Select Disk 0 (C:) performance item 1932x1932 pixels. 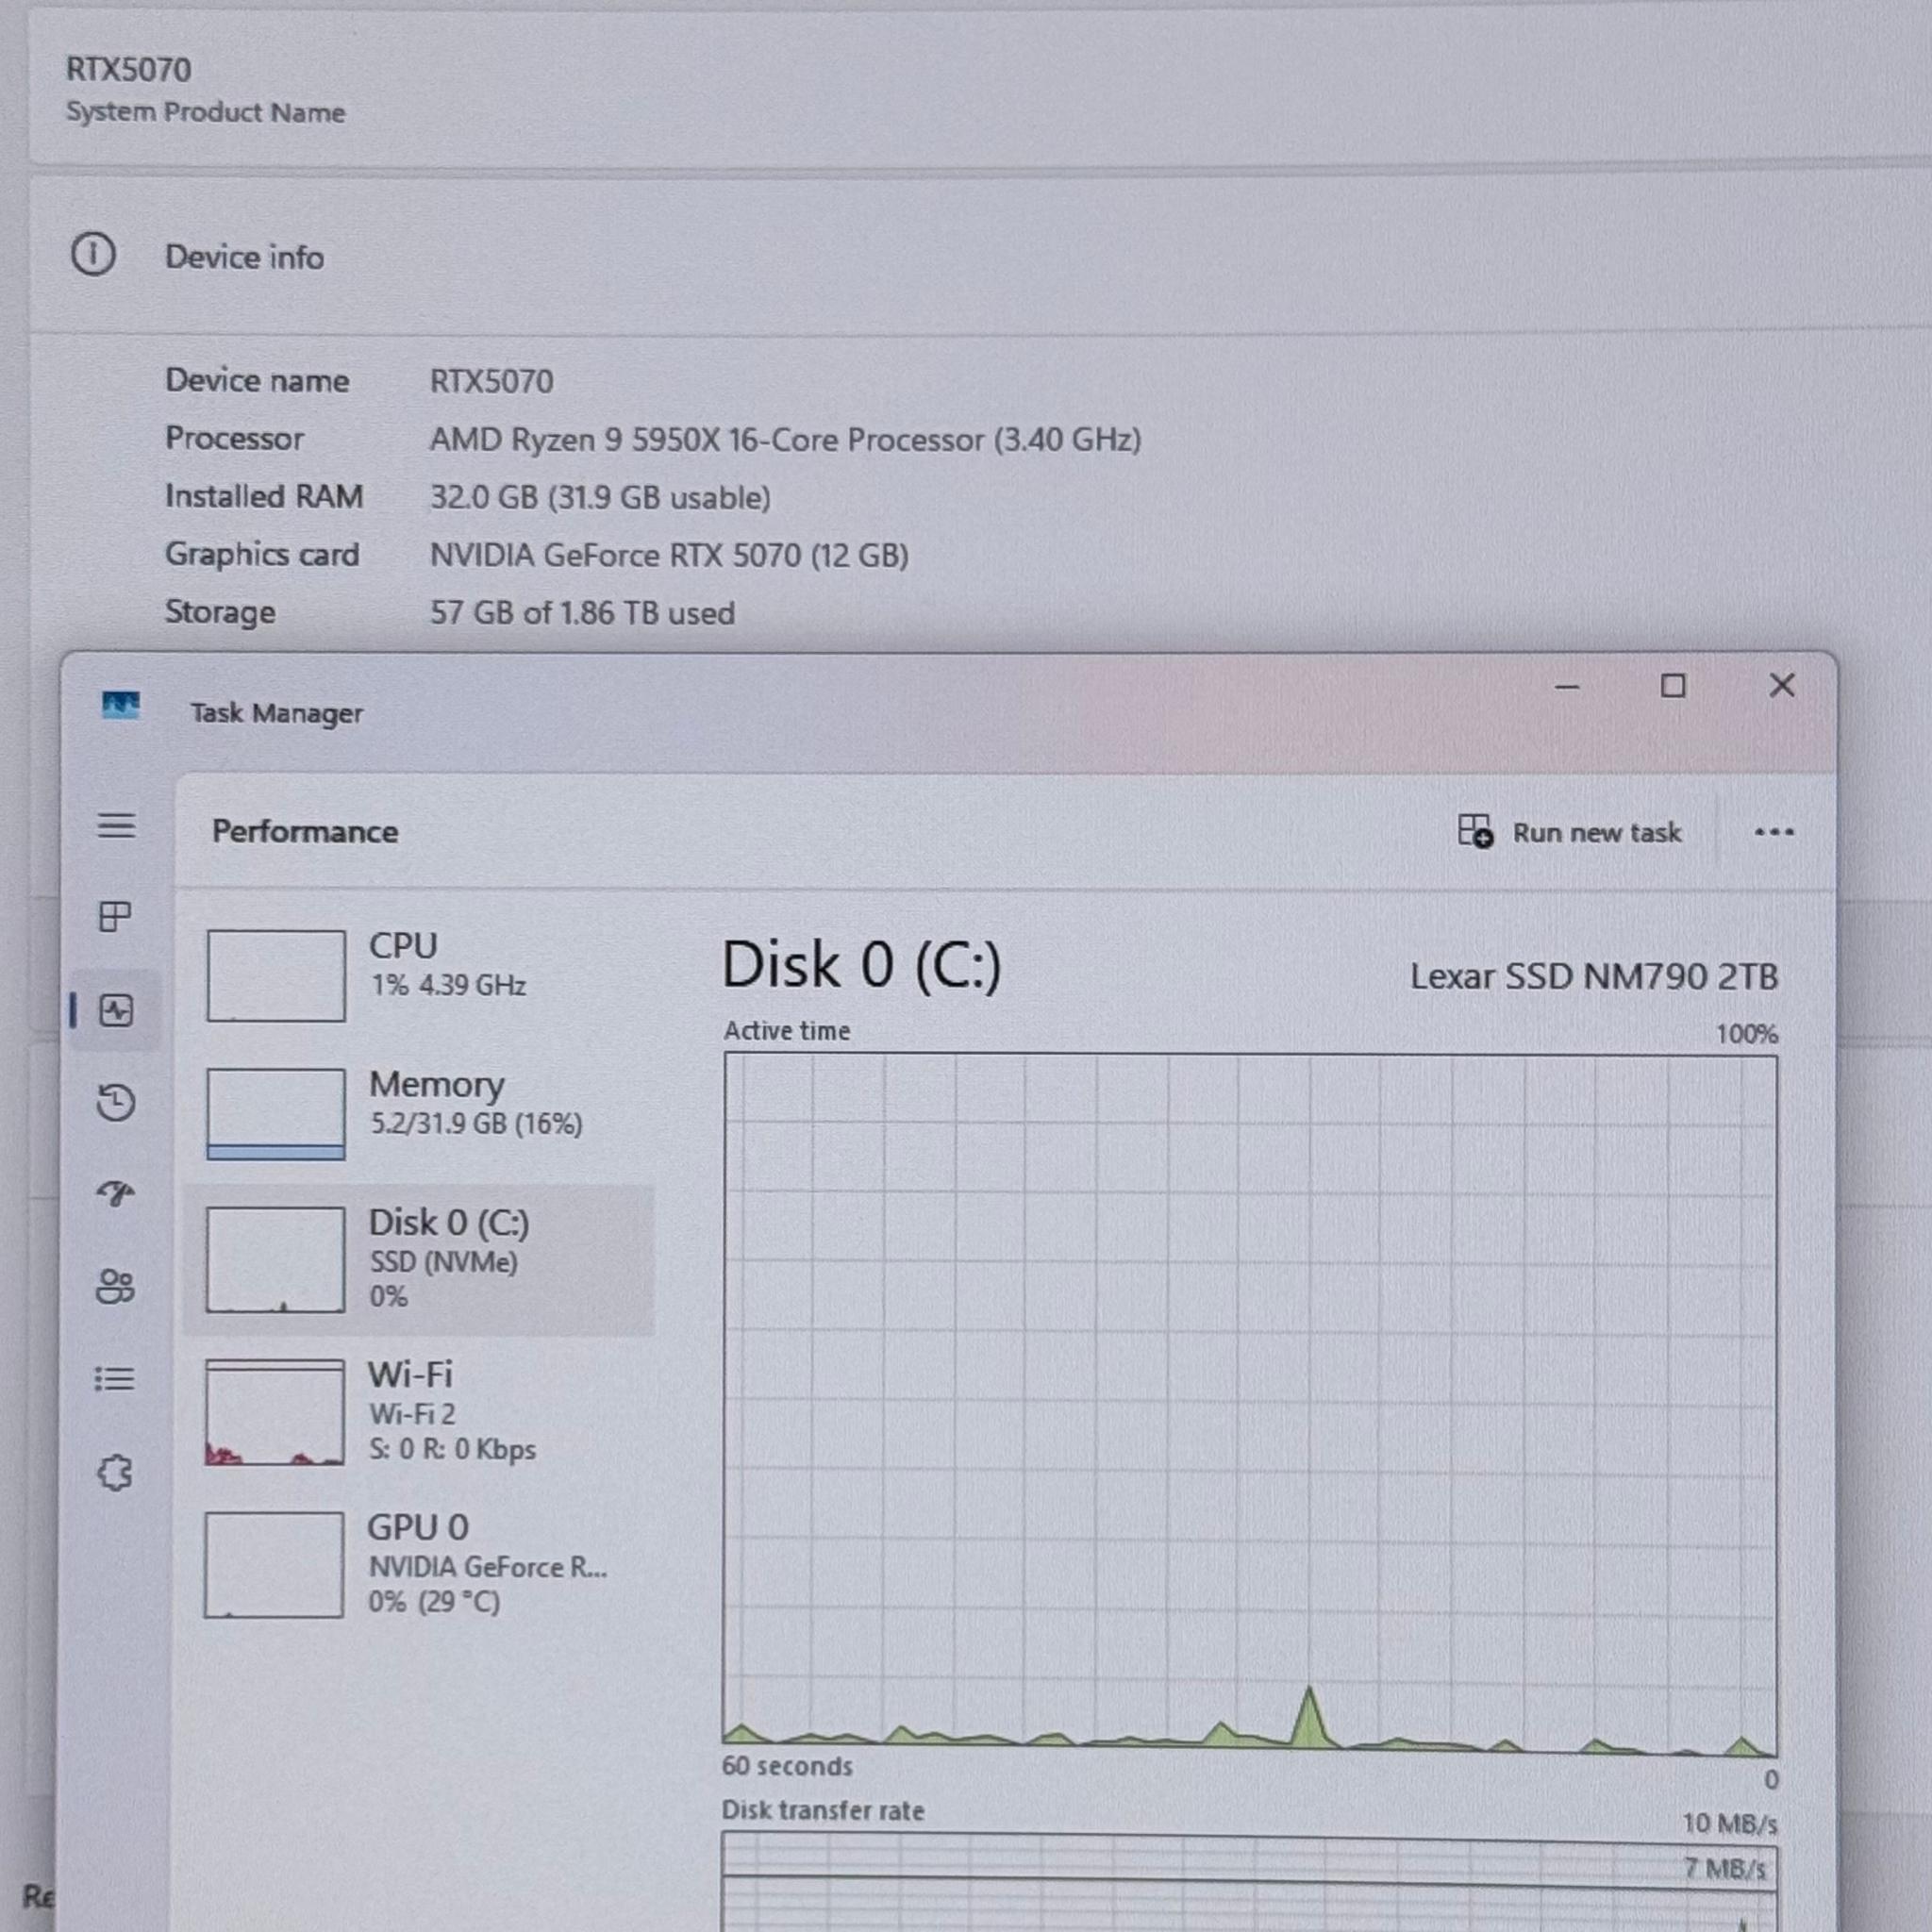click(x=418, y=1260)
